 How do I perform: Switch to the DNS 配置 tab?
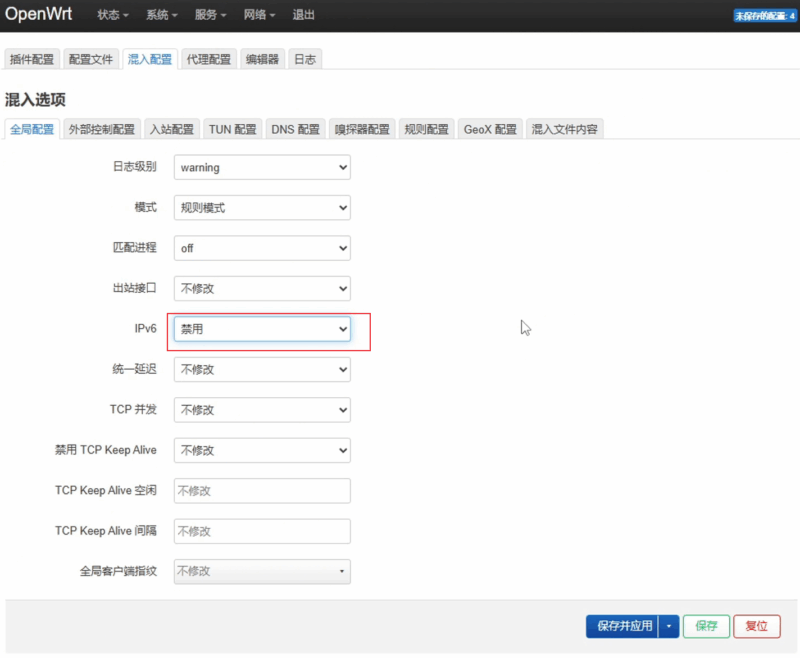click(296, 129)
